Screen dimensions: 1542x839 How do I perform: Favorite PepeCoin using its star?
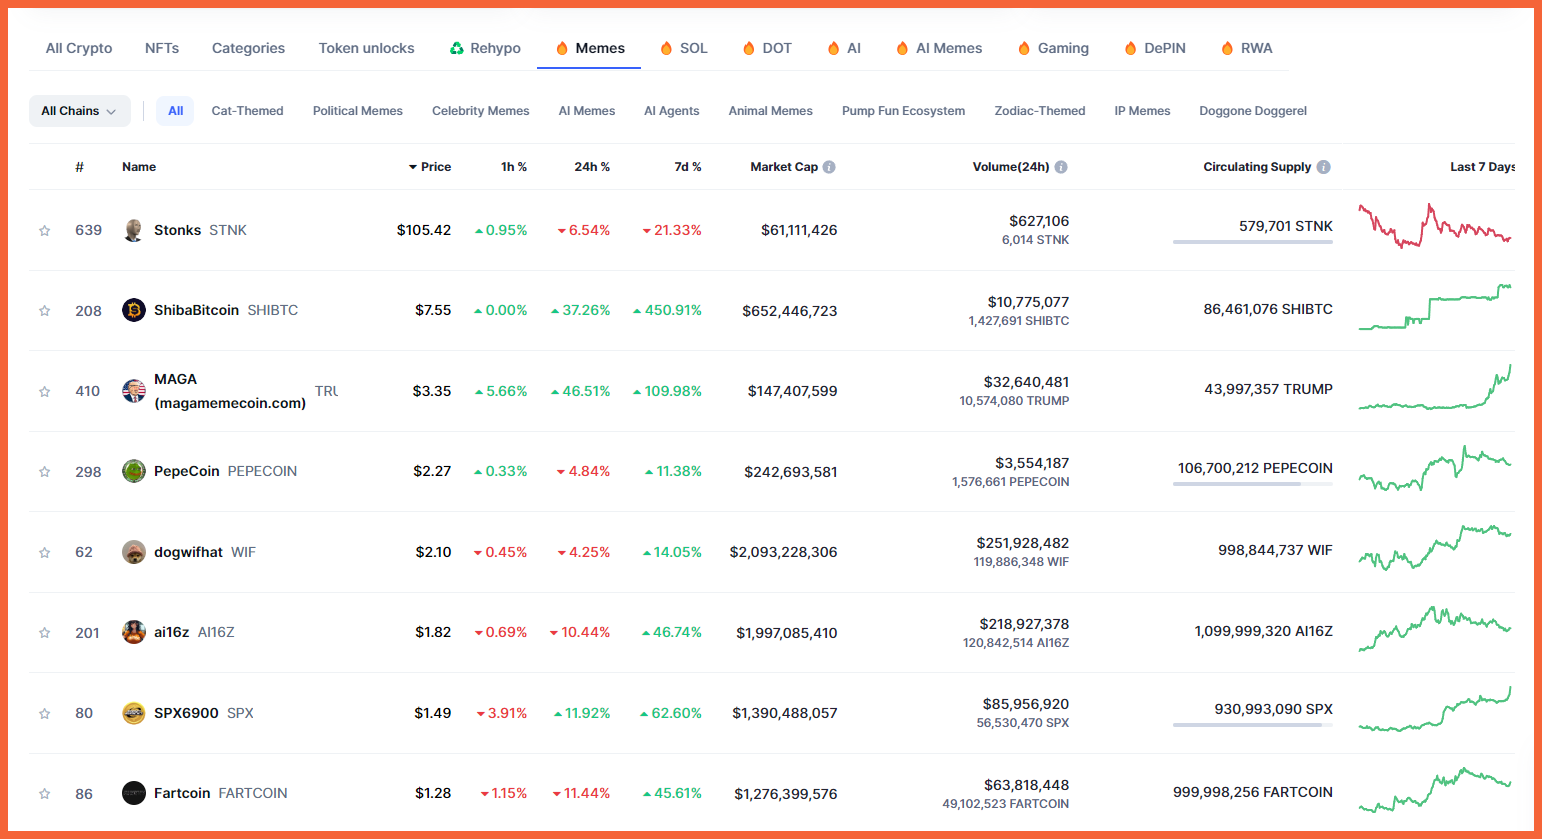click(x=45, y=472)
